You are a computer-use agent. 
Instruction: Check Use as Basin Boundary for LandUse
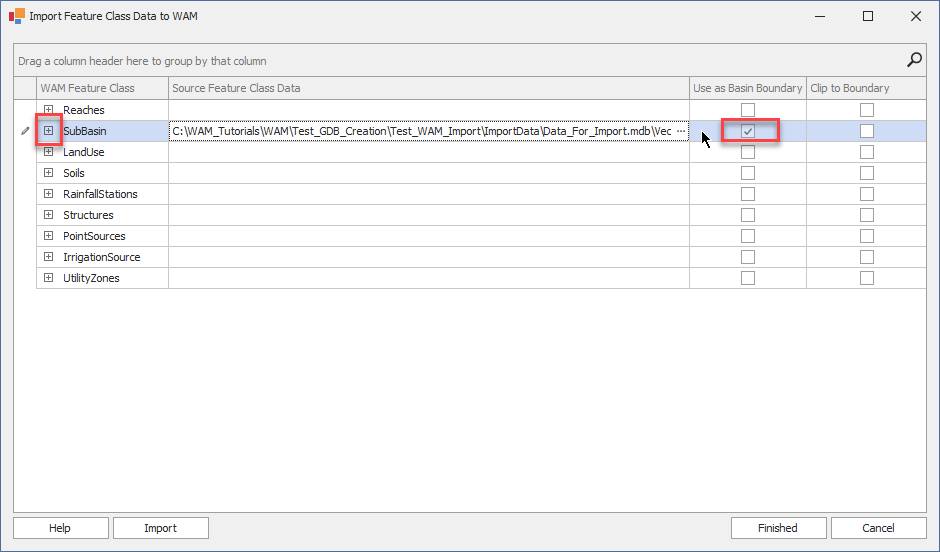pyautogui.click(x=748, y=152)
